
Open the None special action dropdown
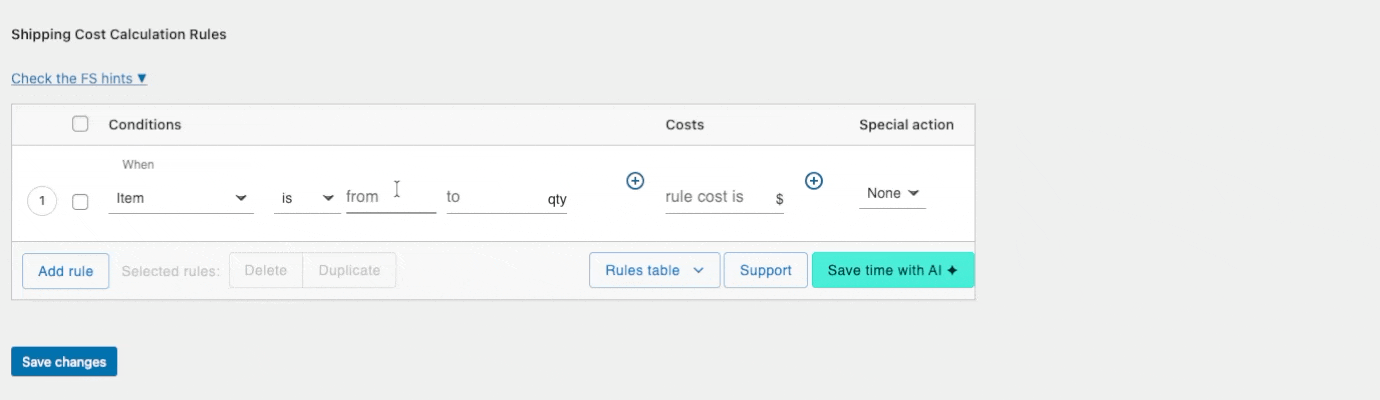(892, 193)
